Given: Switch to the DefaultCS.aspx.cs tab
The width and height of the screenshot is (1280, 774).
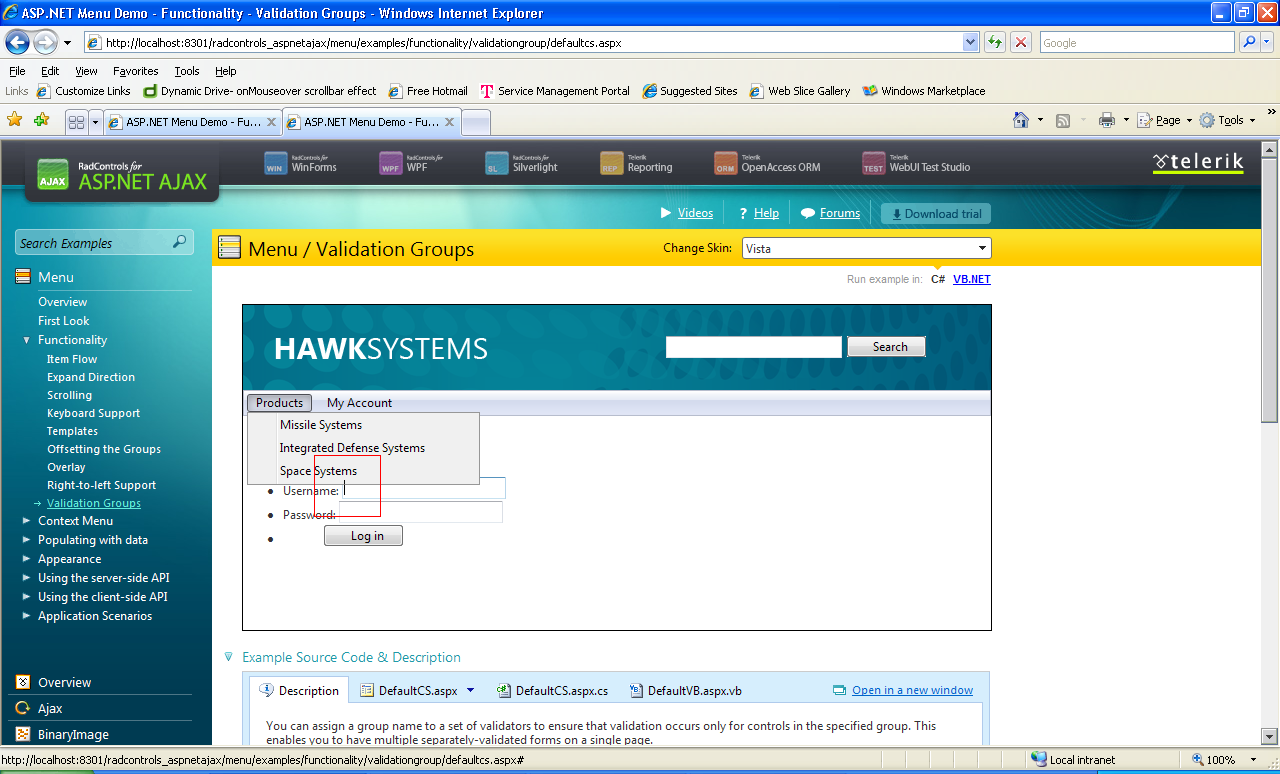Looking at the screenshot, I should [552, 691].
